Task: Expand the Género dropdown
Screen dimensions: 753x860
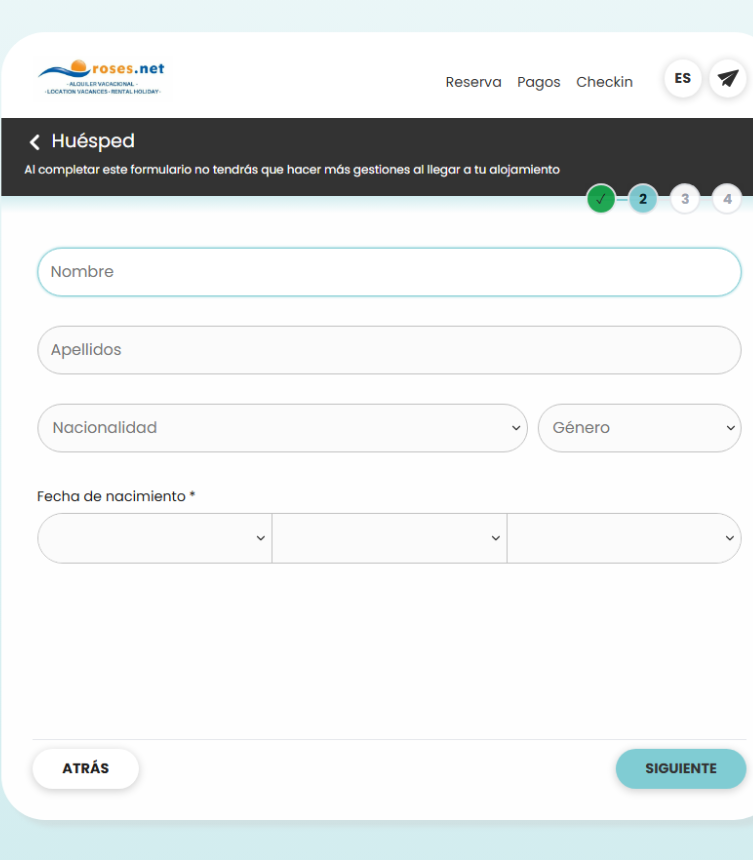Action: pyautogui.click(x=639, y=428)
